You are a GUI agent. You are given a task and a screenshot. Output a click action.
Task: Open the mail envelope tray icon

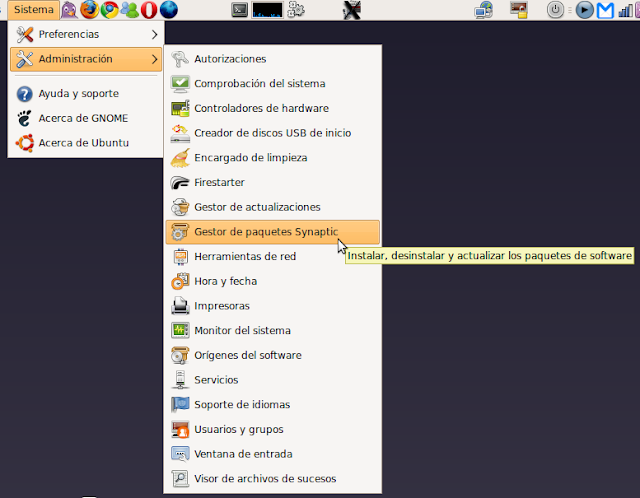605,11
